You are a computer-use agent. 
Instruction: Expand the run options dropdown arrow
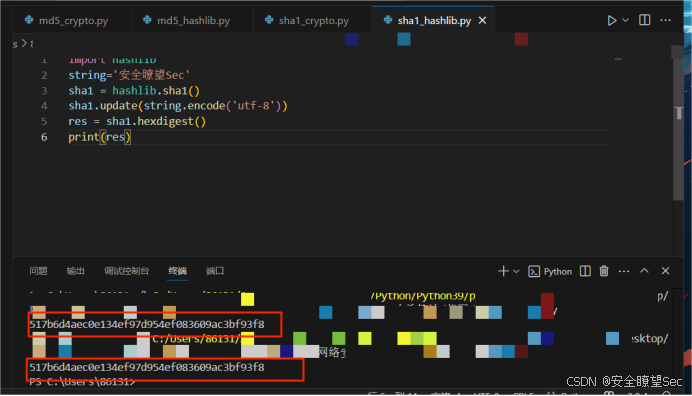tap(625, 20)
